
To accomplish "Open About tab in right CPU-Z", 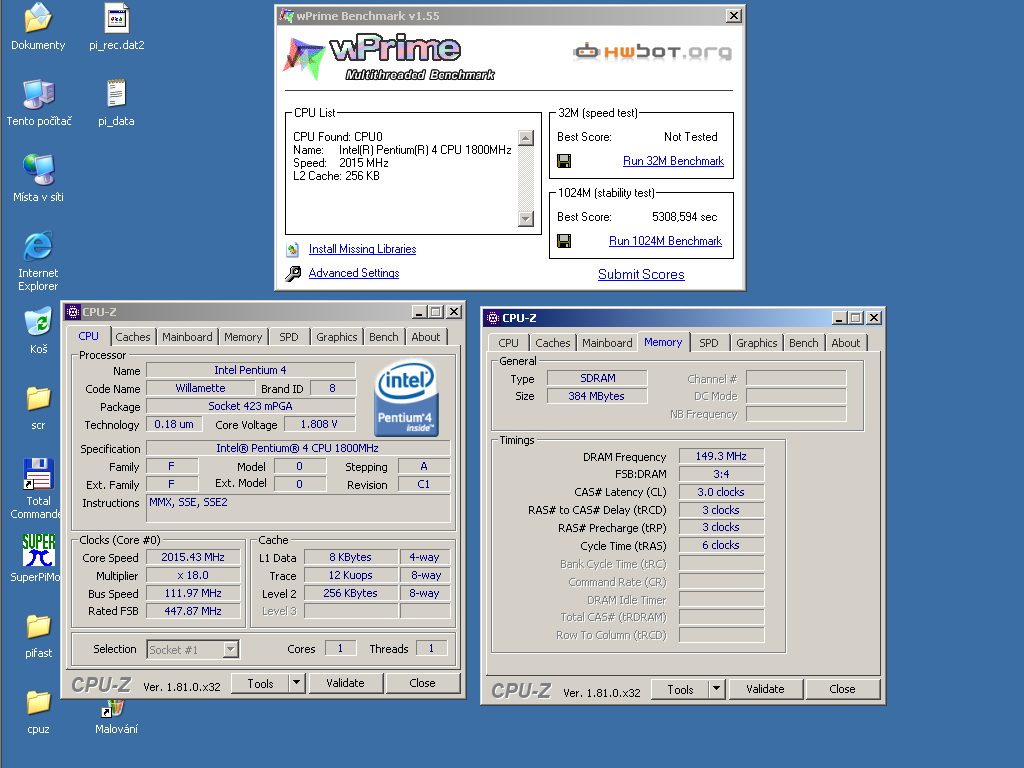I will coord(846,343).
